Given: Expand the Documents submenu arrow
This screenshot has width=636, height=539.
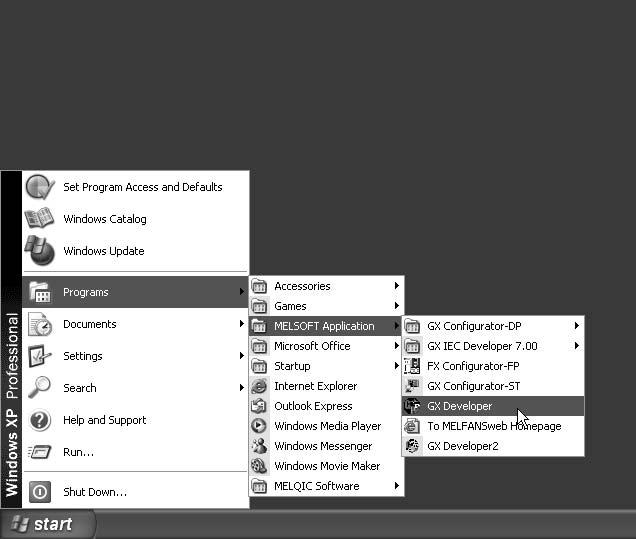Looking at the screenshot, I should pos(242,324).
